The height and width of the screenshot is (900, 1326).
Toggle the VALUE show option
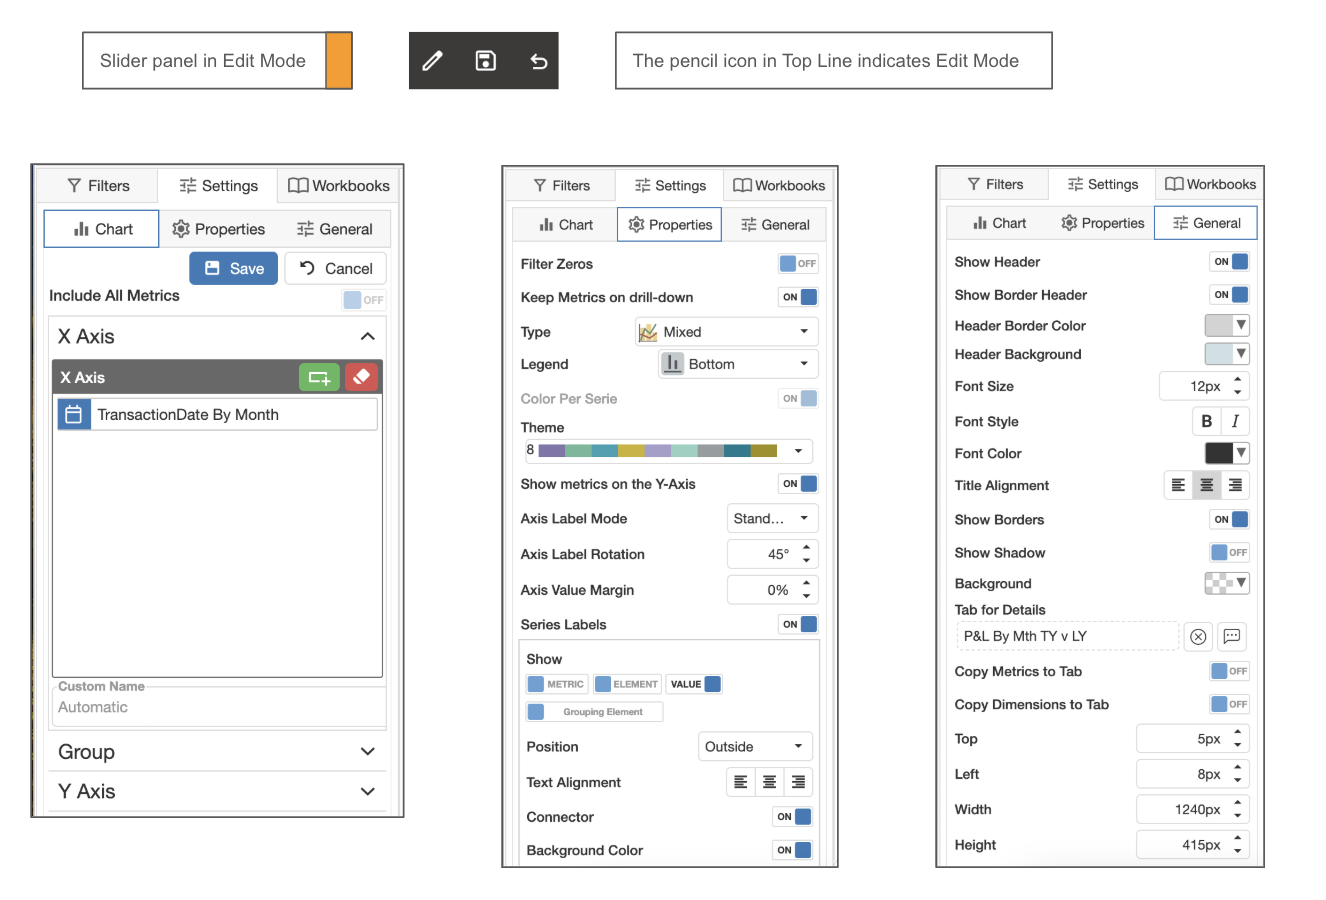(x=694, y=684)
